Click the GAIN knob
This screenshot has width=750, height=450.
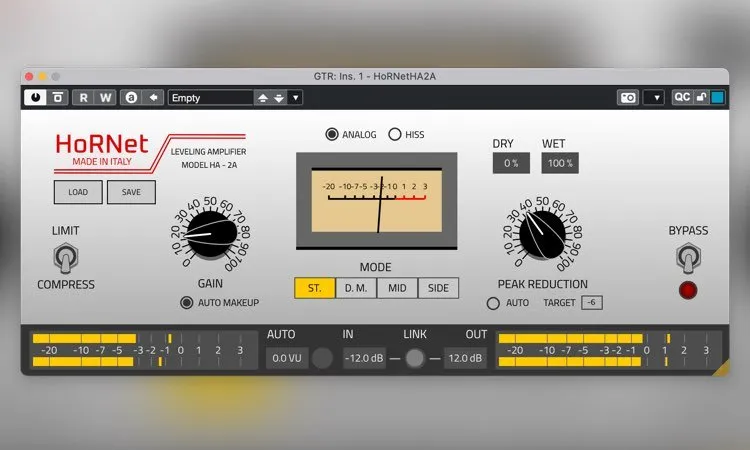(211, 235)
